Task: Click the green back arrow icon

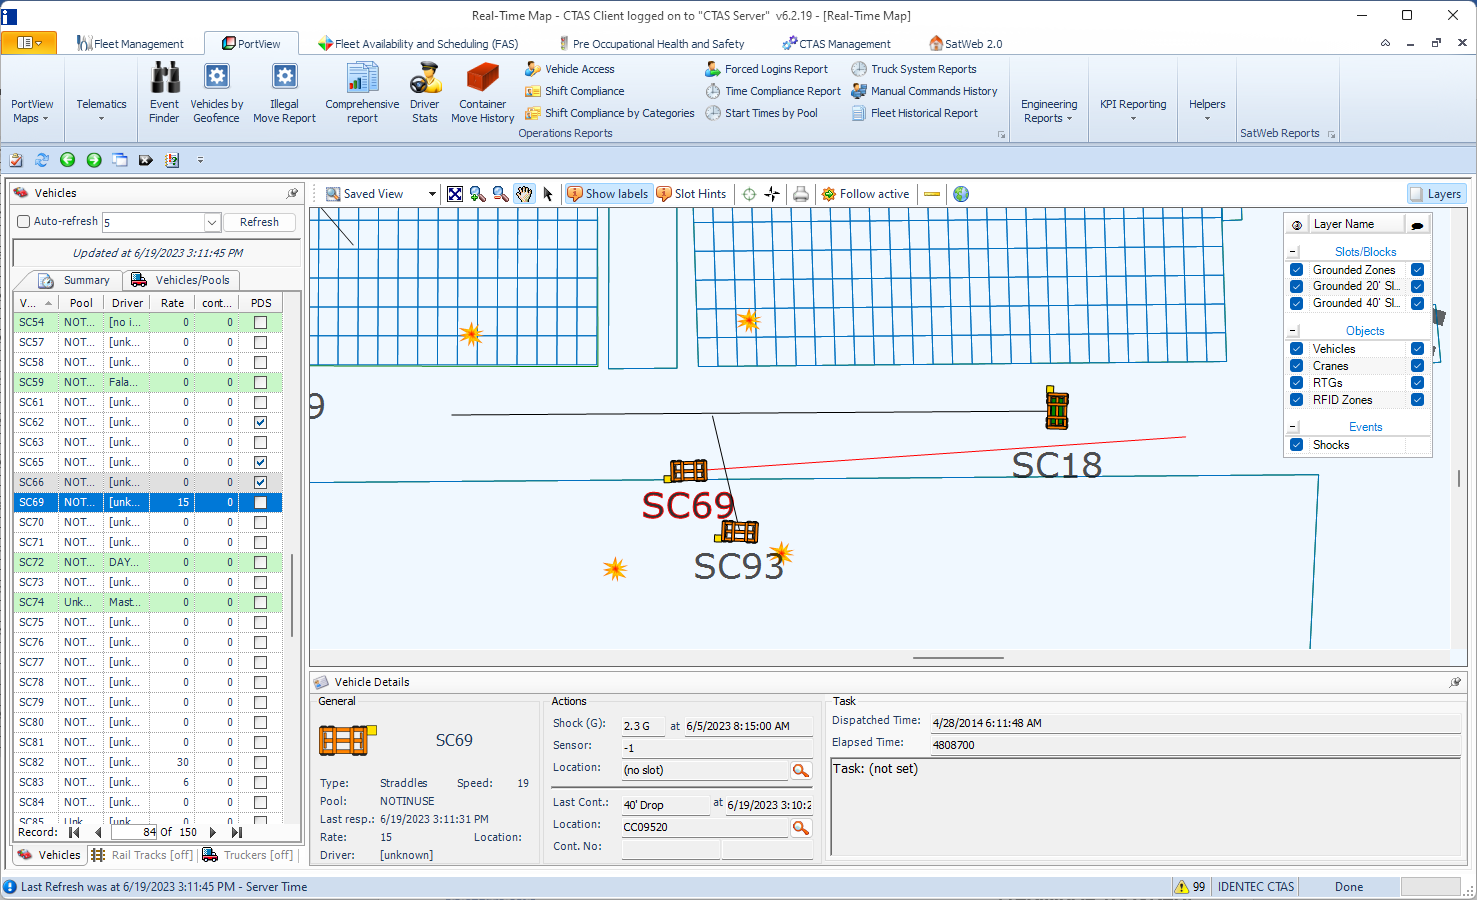Action: [x=68, y=160]
